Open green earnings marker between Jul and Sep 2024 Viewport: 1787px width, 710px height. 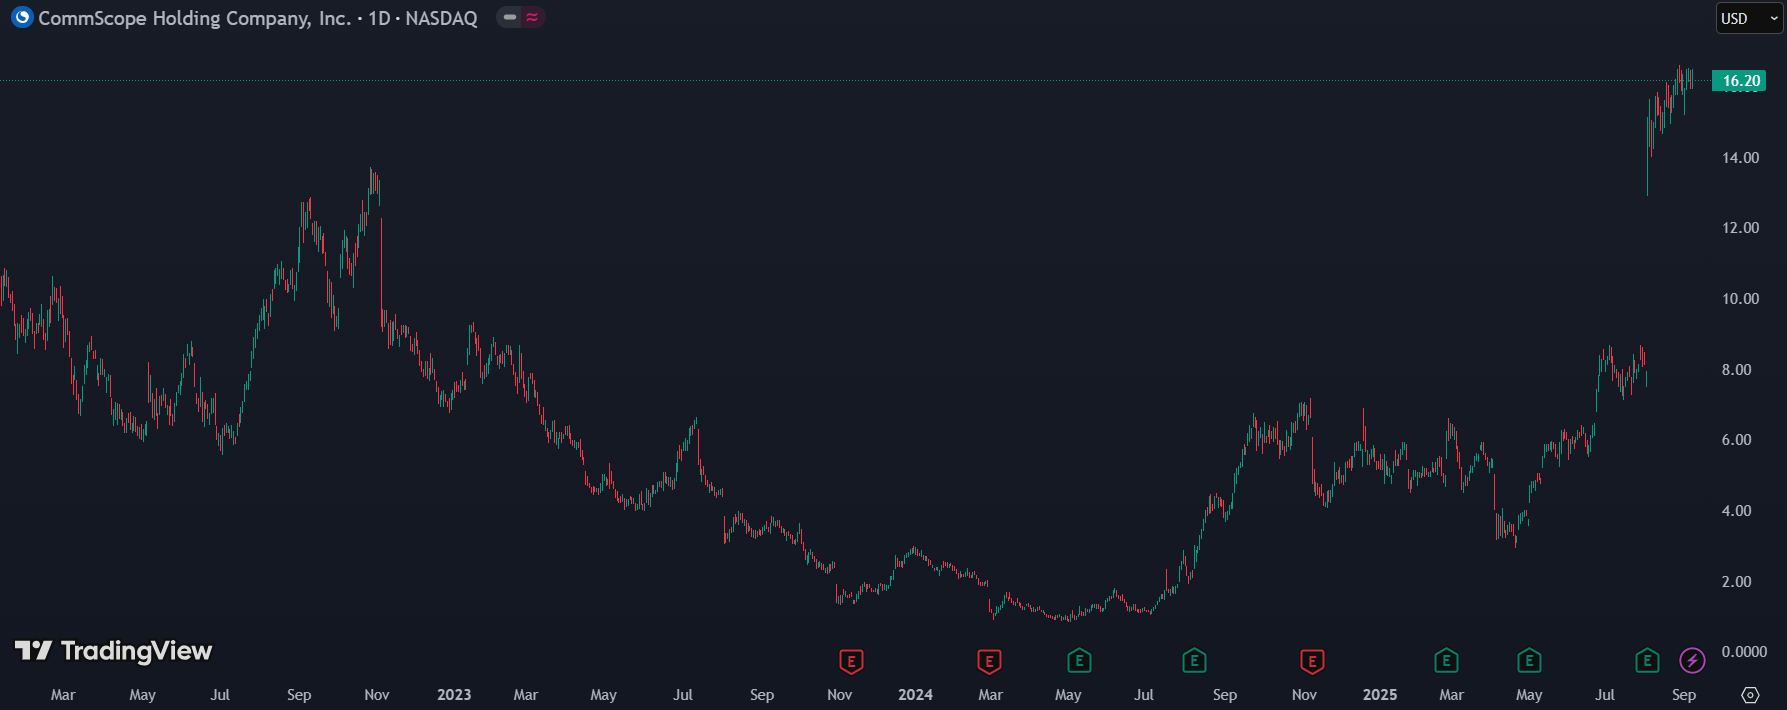pyautogui.click(x=1194, y=661)
